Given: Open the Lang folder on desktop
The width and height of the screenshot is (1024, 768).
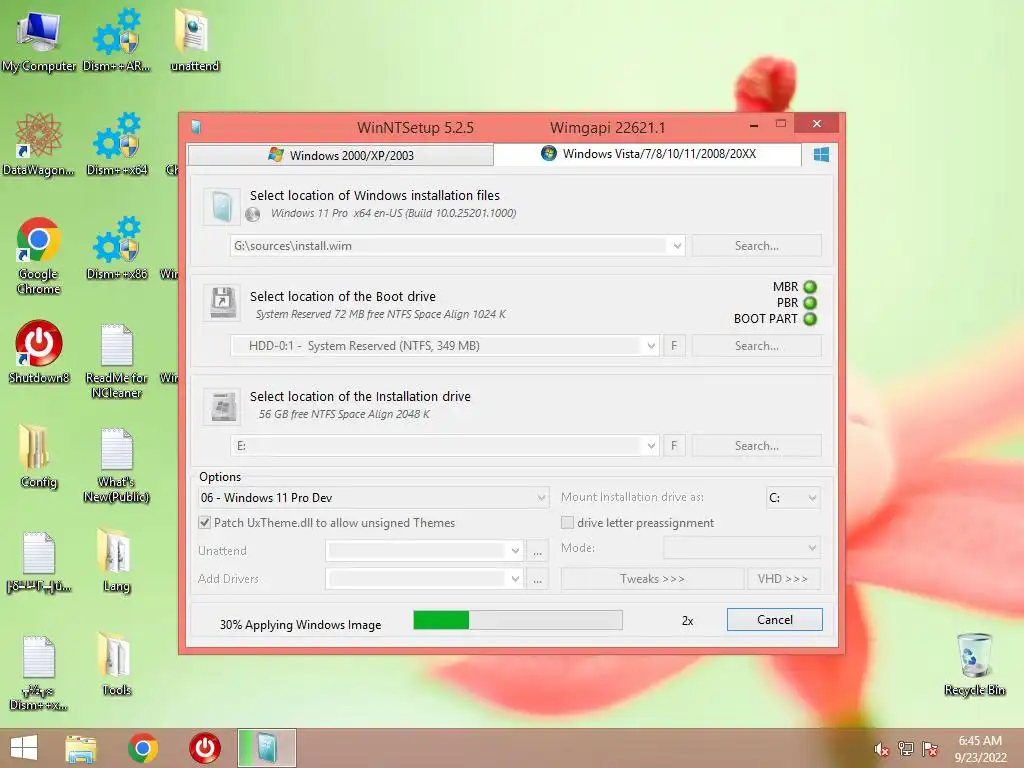Looking at the screenshot, I should click(x=116, y=560).
